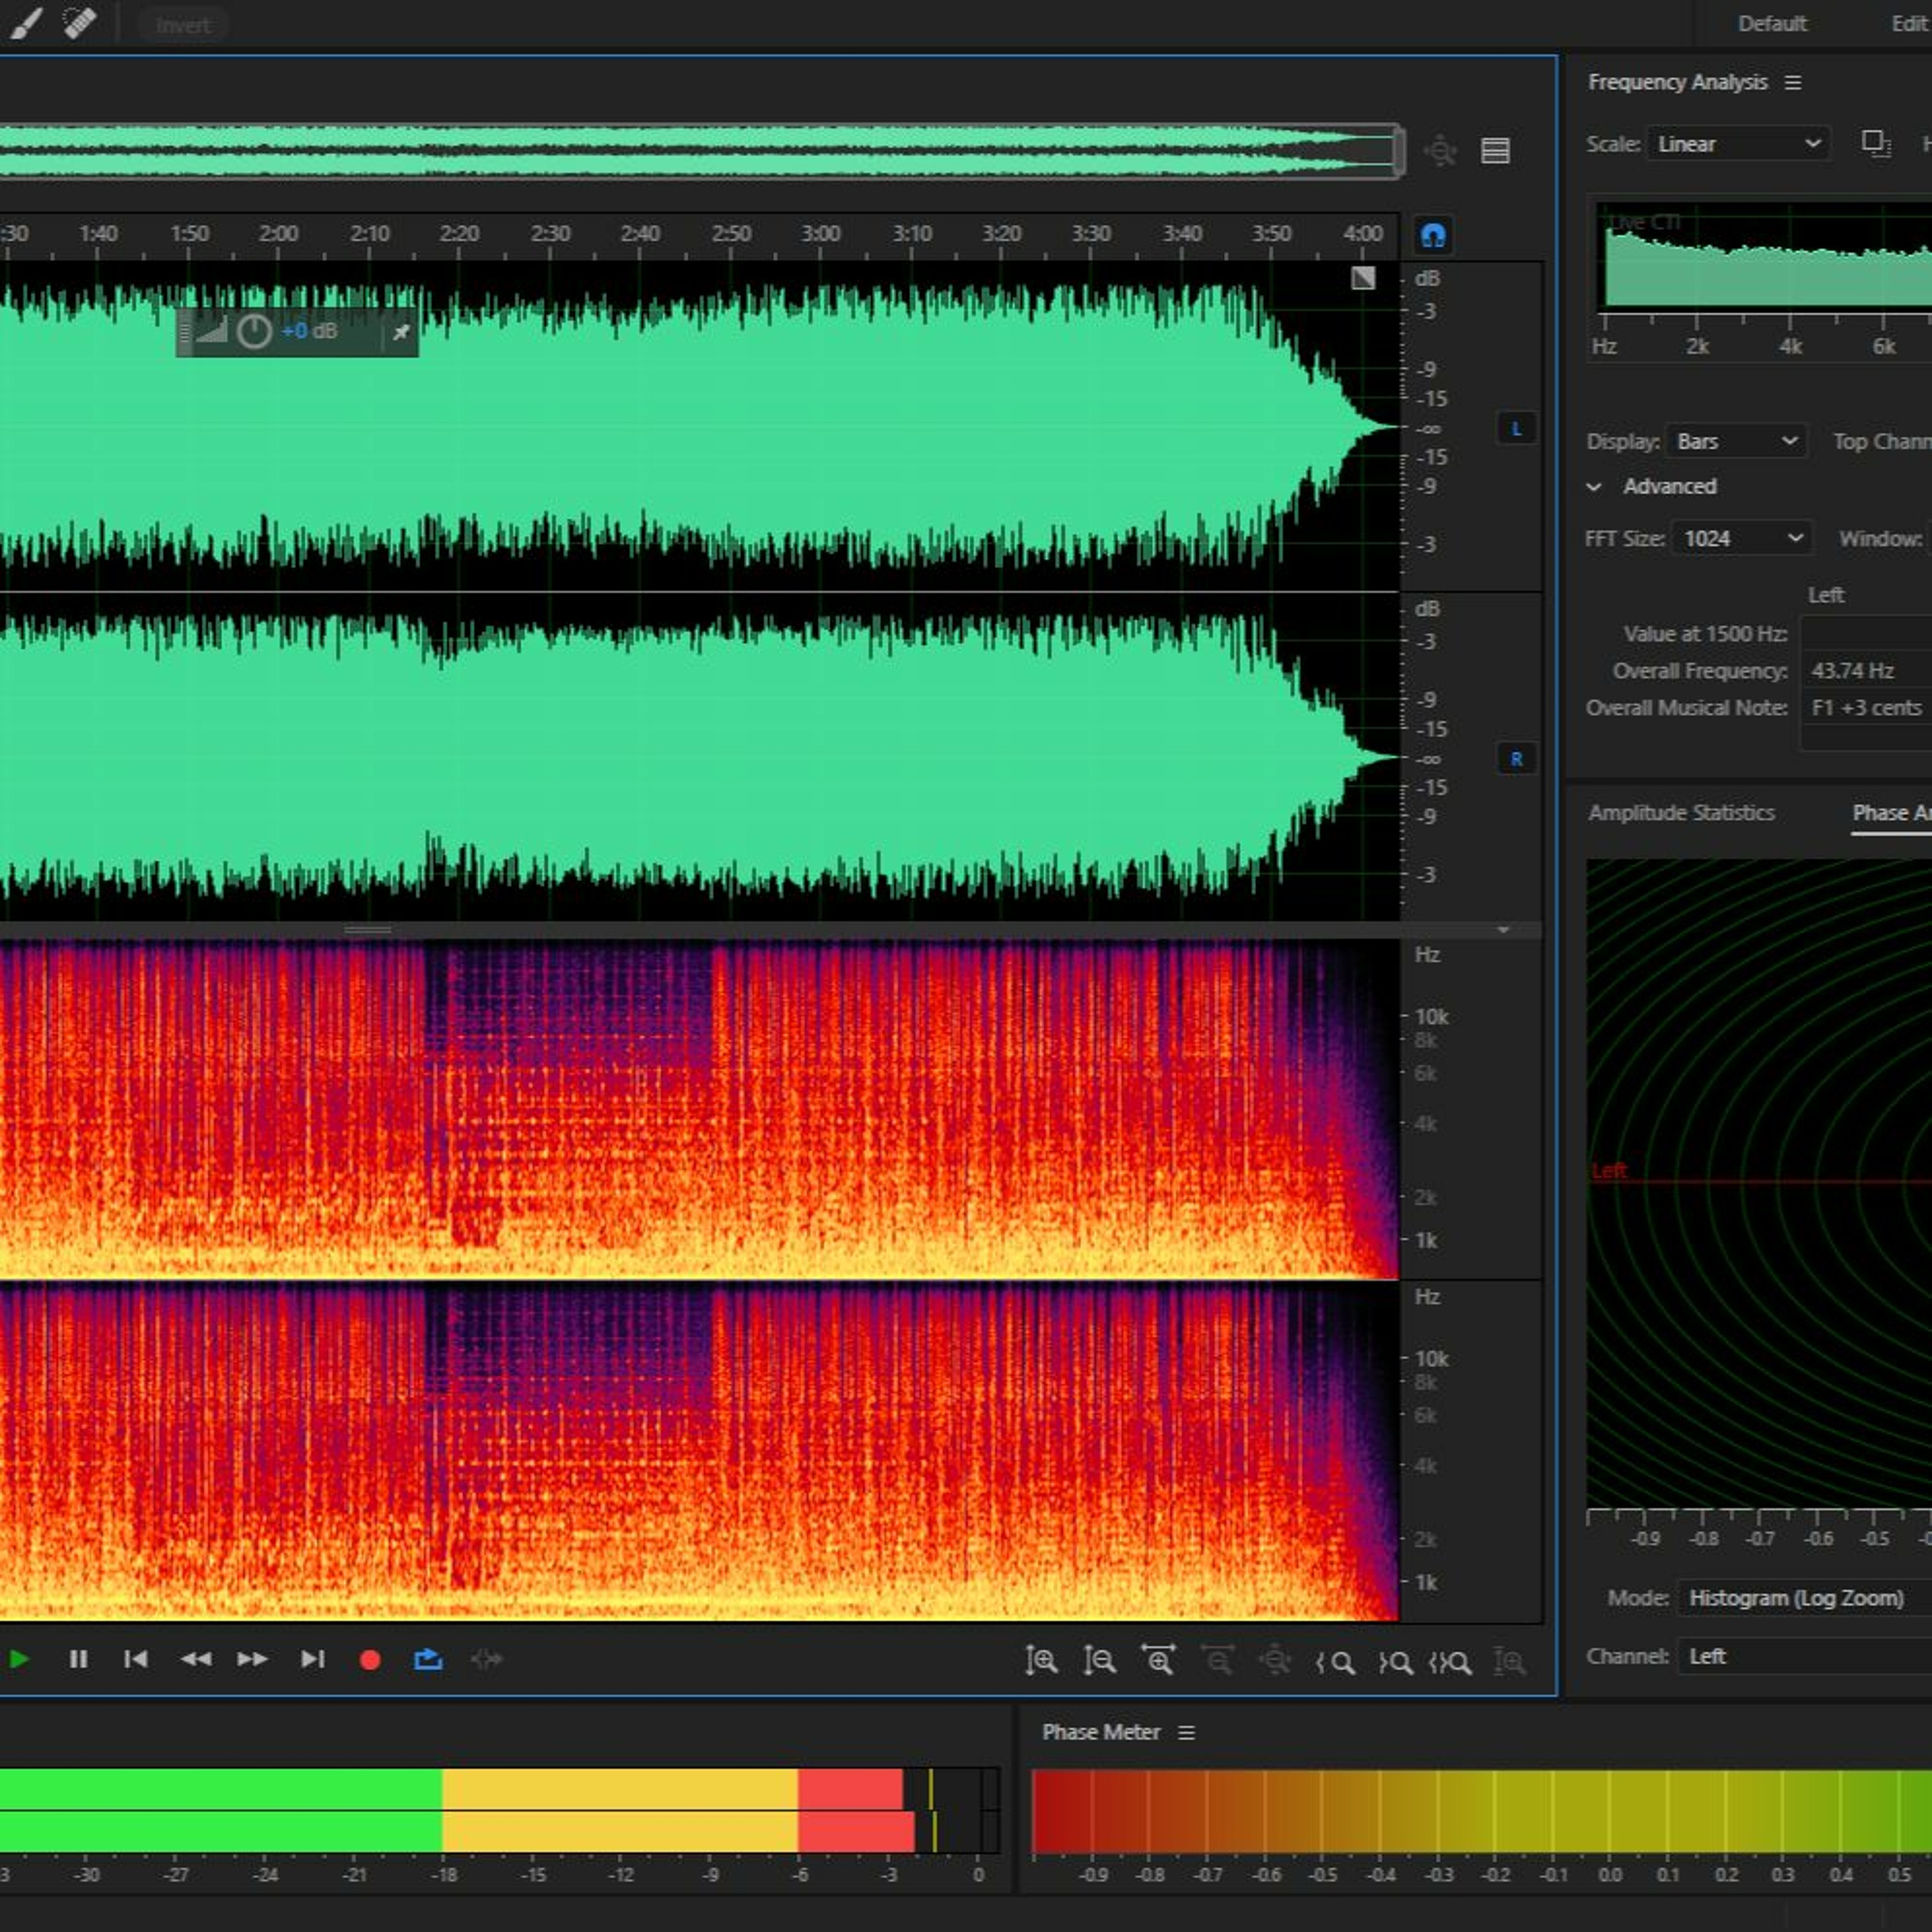
Task: Zoom out amplitude icon
Action: [1099, 1661]
